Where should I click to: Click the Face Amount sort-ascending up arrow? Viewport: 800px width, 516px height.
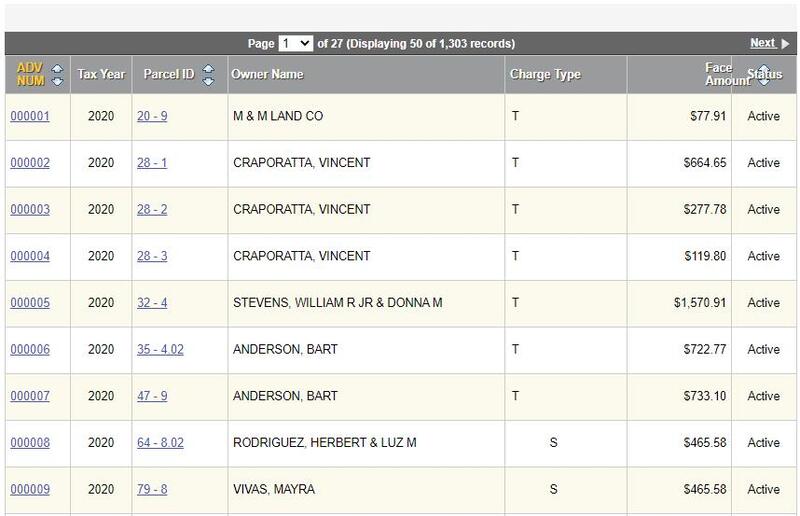click(765, 68)
